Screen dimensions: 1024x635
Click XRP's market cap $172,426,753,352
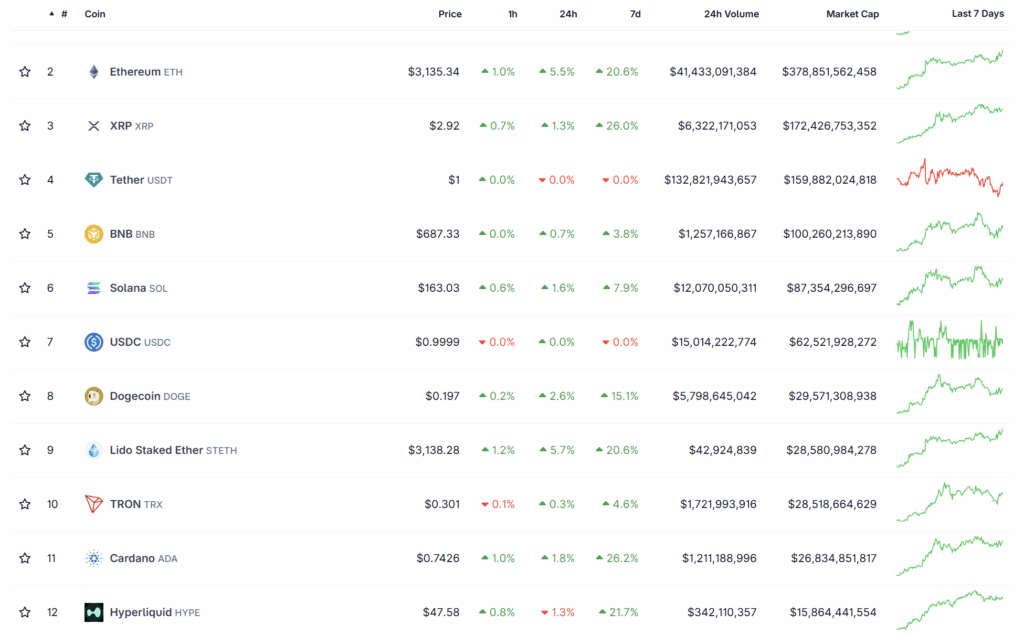click(x=829, y=125)
